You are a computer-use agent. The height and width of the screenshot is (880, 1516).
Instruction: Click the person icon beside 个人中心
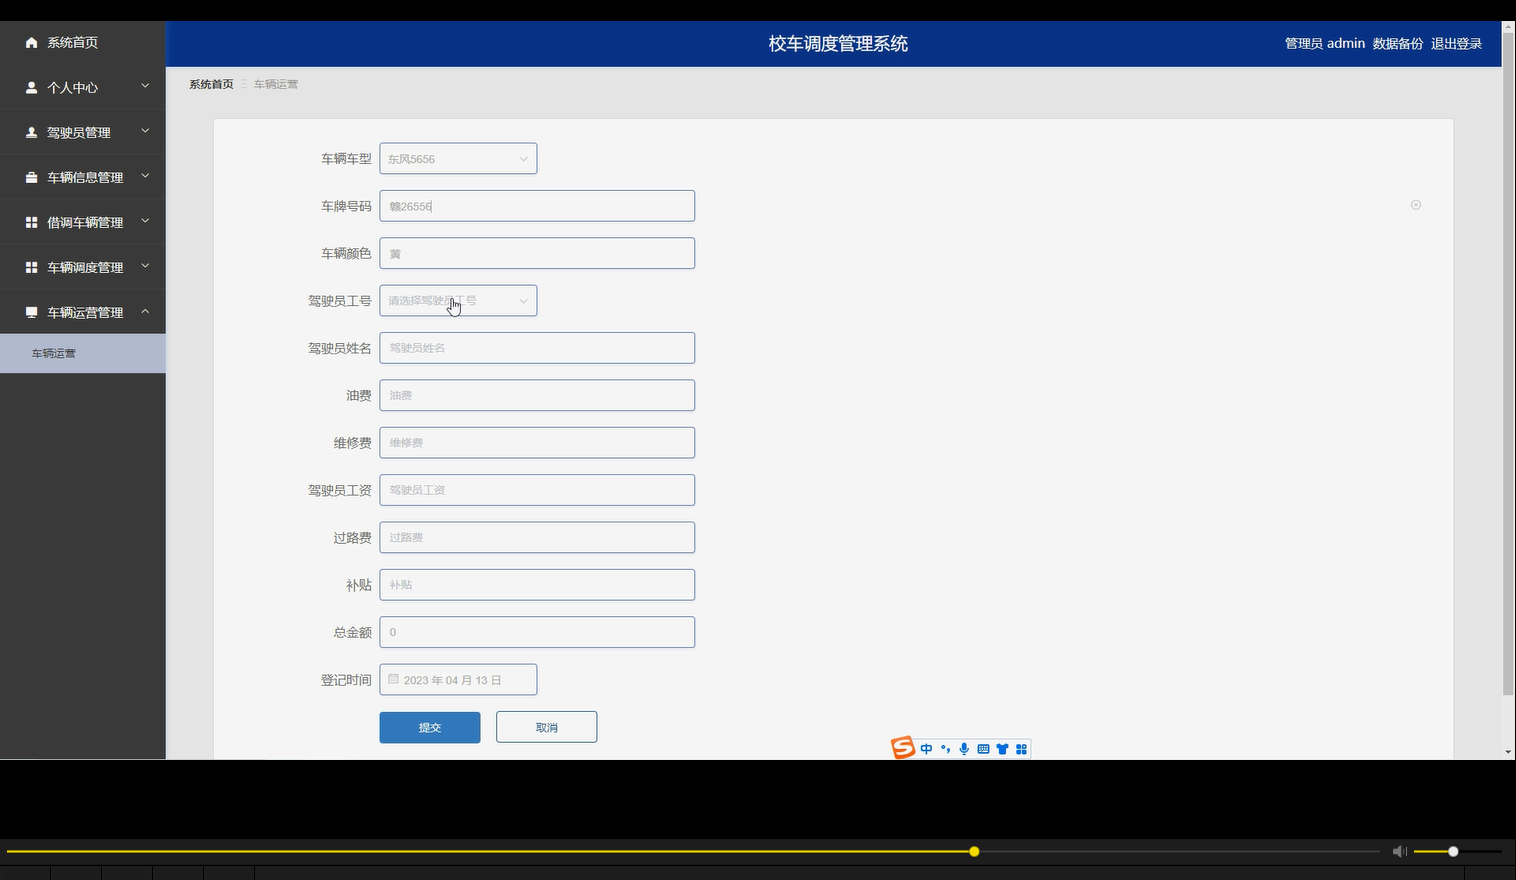click(x=31, y=88)
